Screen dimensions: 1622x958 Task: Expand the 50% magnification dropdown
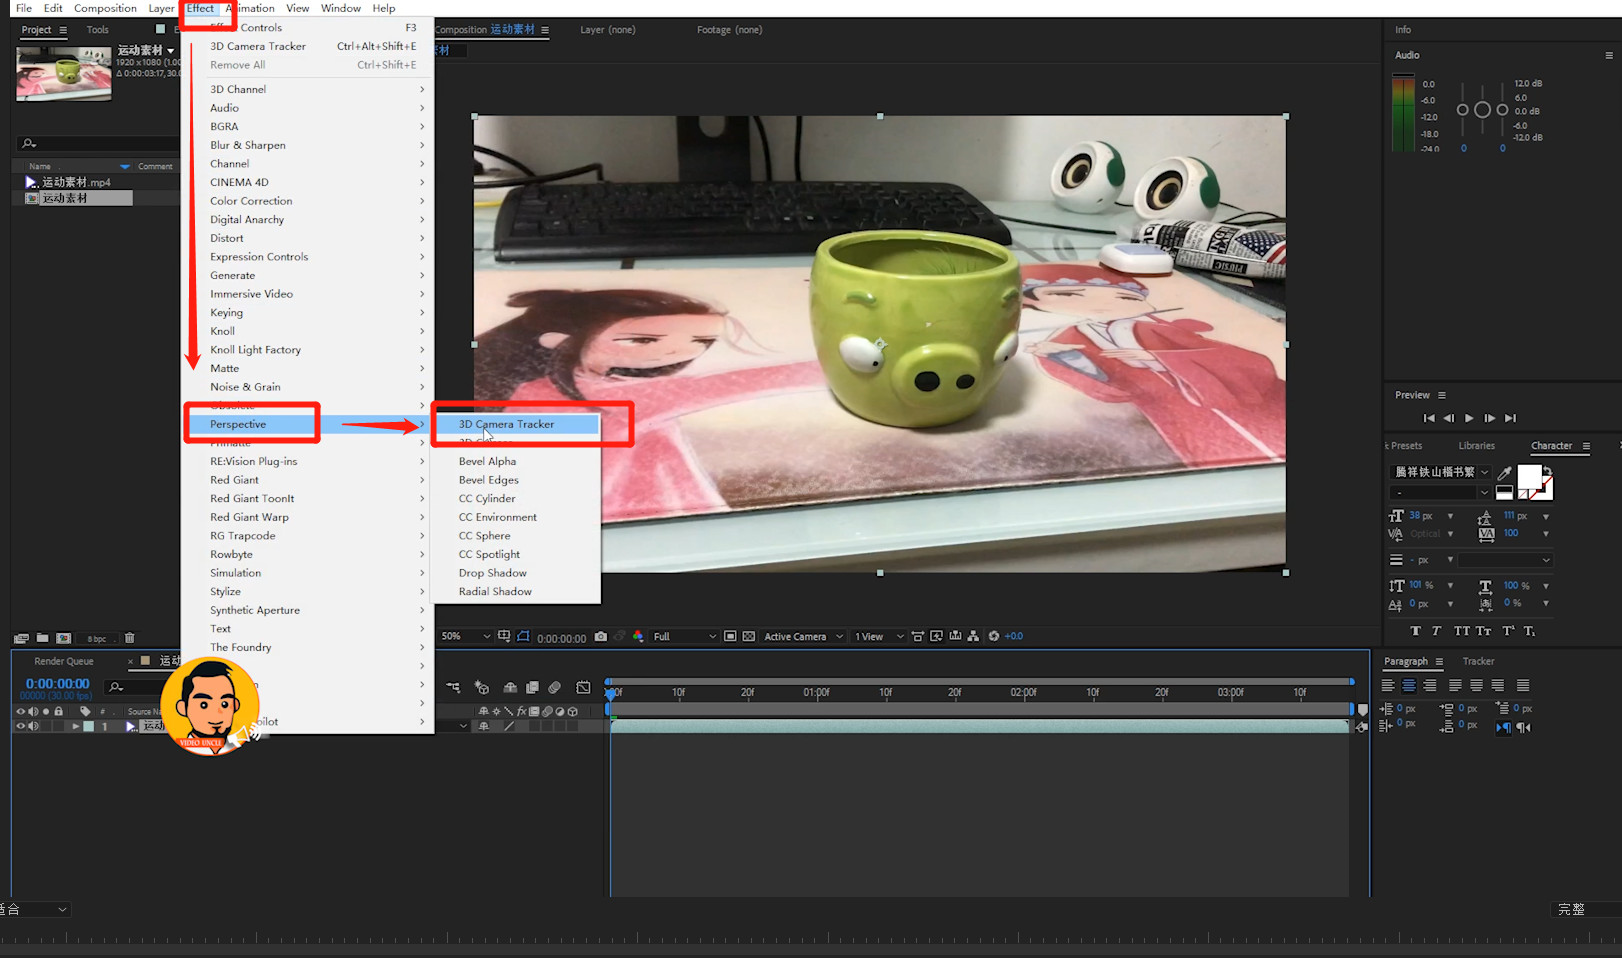click(466, 636)
